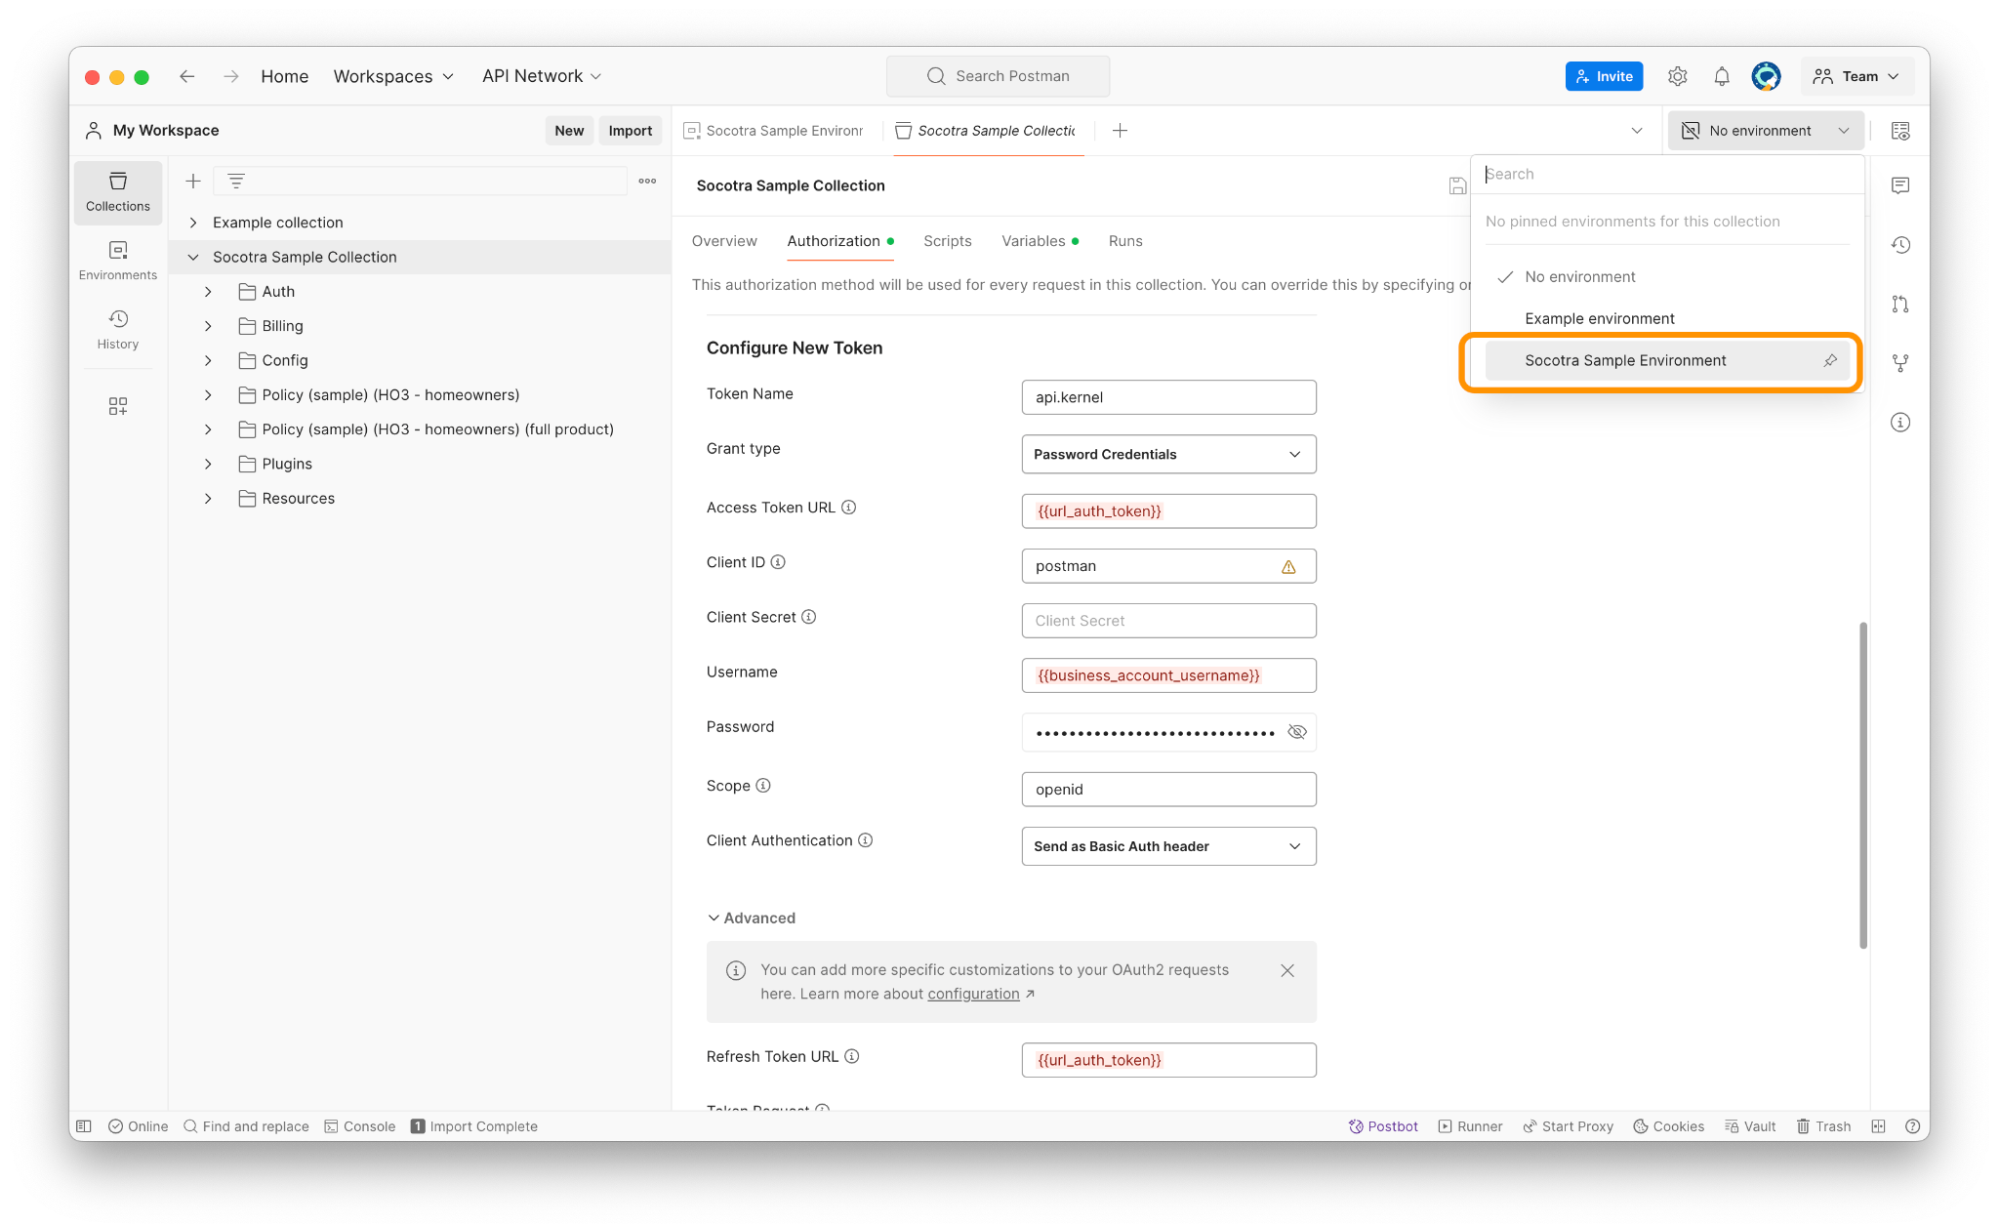The height and width of the screenshot is (1232, 1999).
Task: Open the Client Authentication dropdown
Action: [1168, 846]
